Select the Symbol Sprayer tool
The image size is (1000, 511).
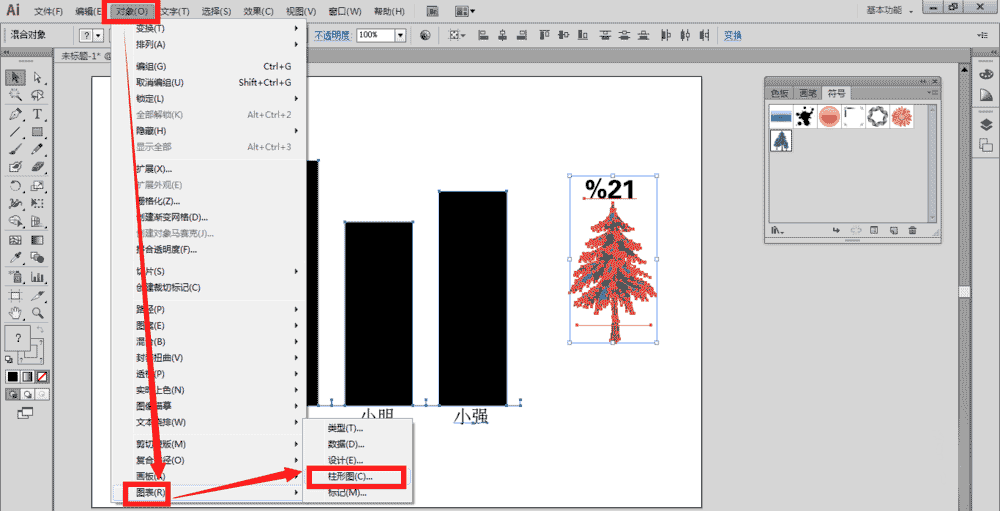16,277
